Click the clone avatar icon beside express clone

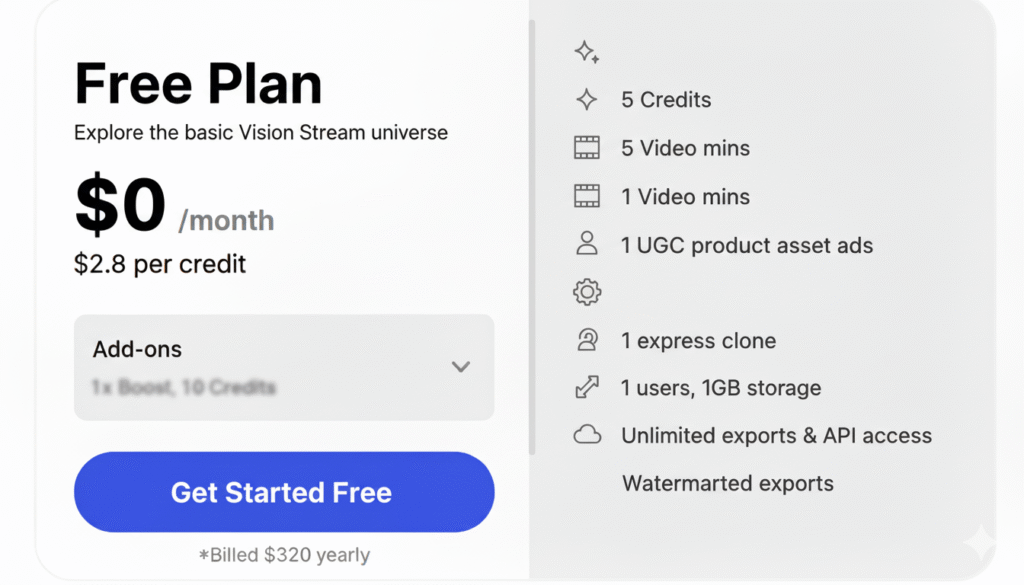tap(587, 340)
